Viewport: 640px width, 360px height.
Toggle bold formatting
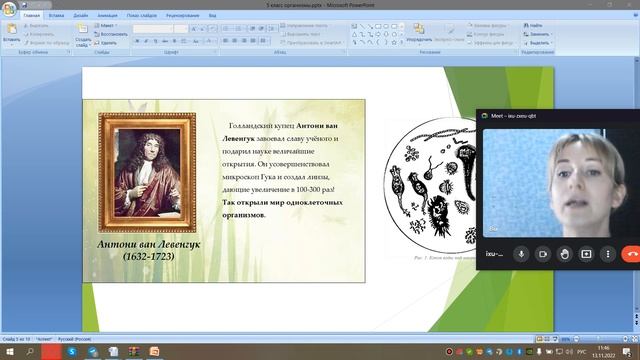click(x=137, y=41)
